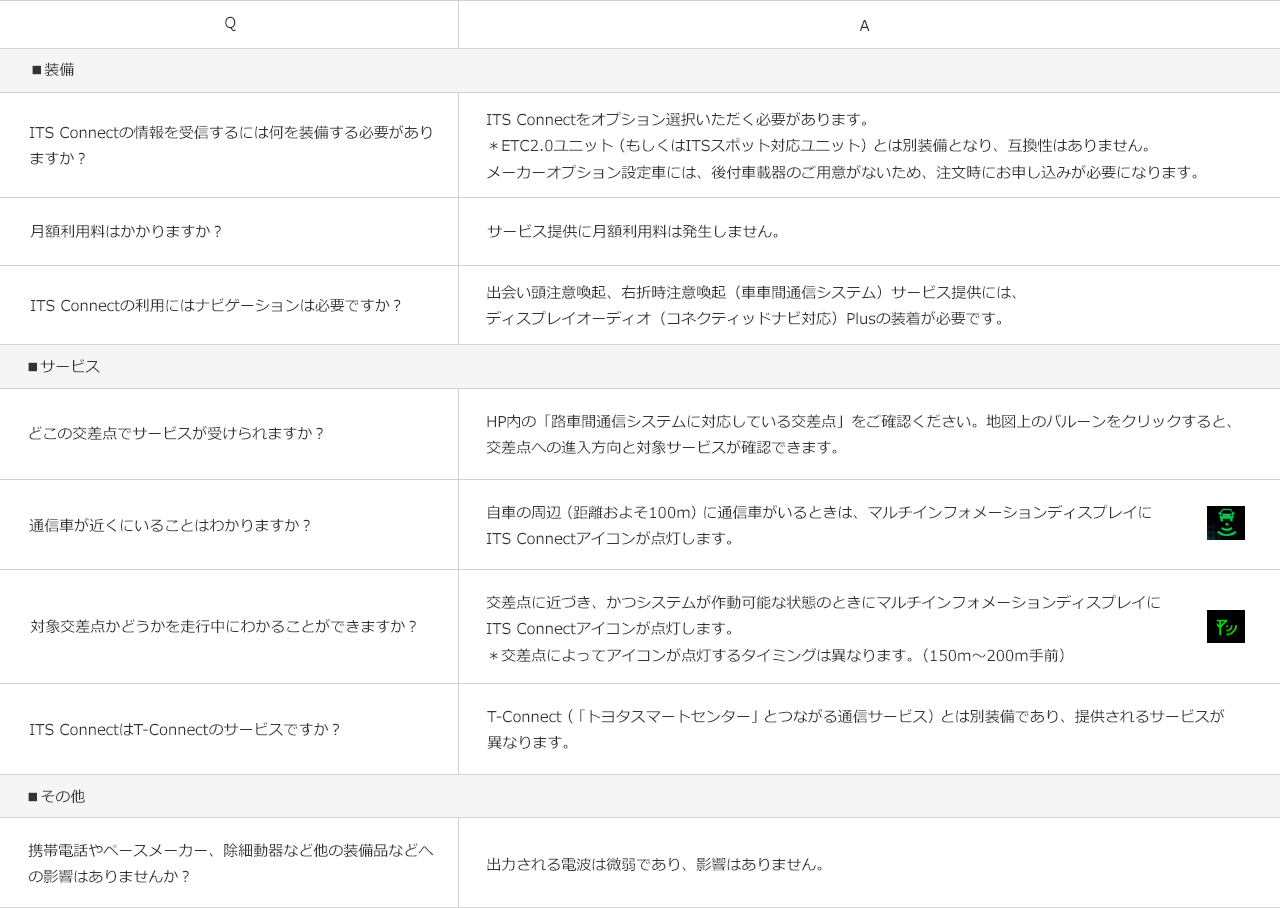Image resolution: width=1280 pixels, height=908 pixels.
Task: Click the green vehicle communication ITS Connect icon
Action: coord(1225,523)
